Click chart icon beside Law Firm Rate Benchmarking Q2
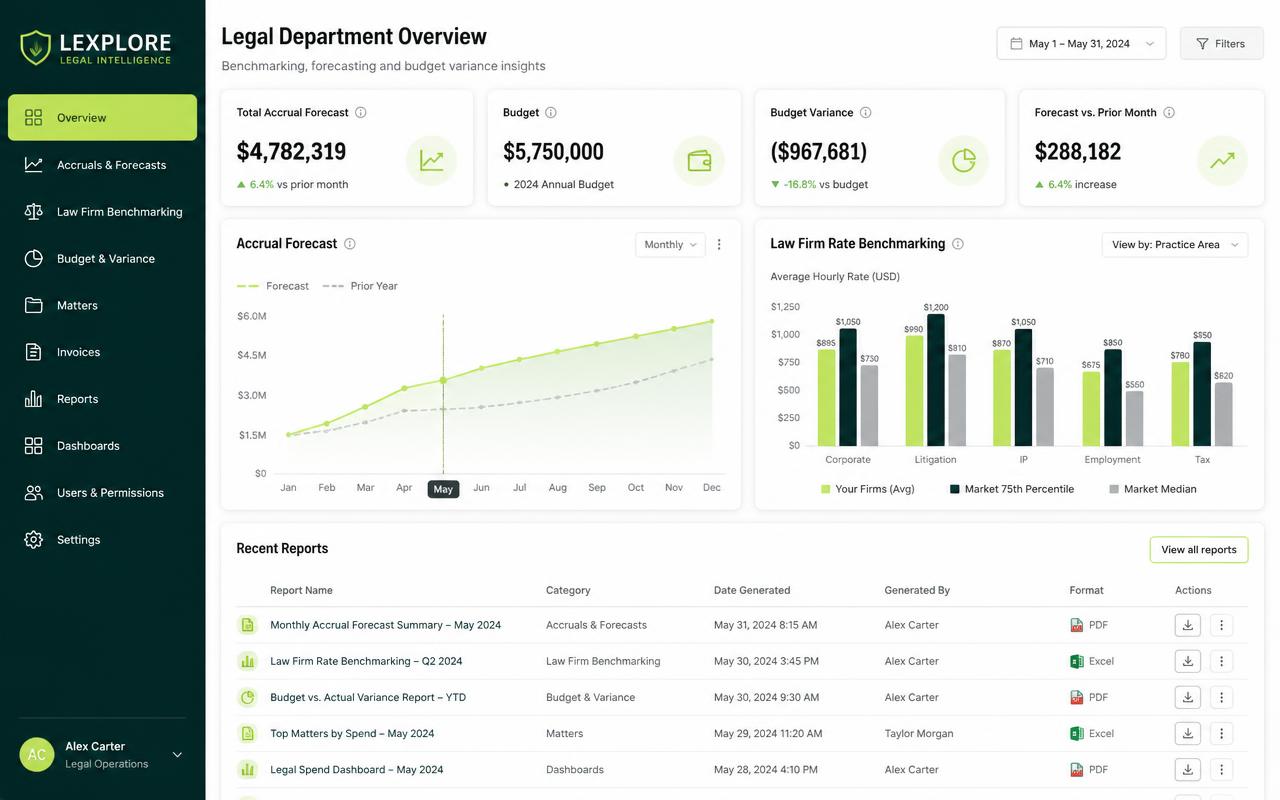The image size is (1280, 800). (247, 661)
